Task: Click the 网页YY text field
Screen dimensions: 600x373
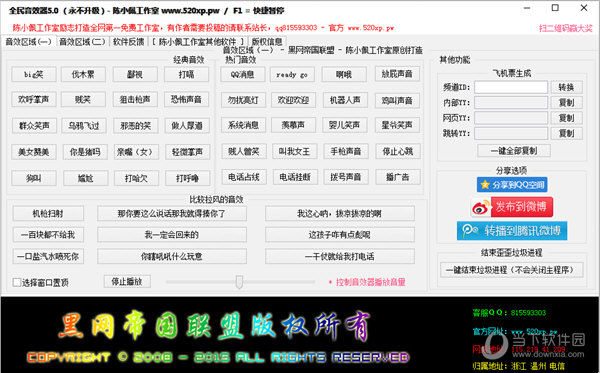Action: point(511,118)
